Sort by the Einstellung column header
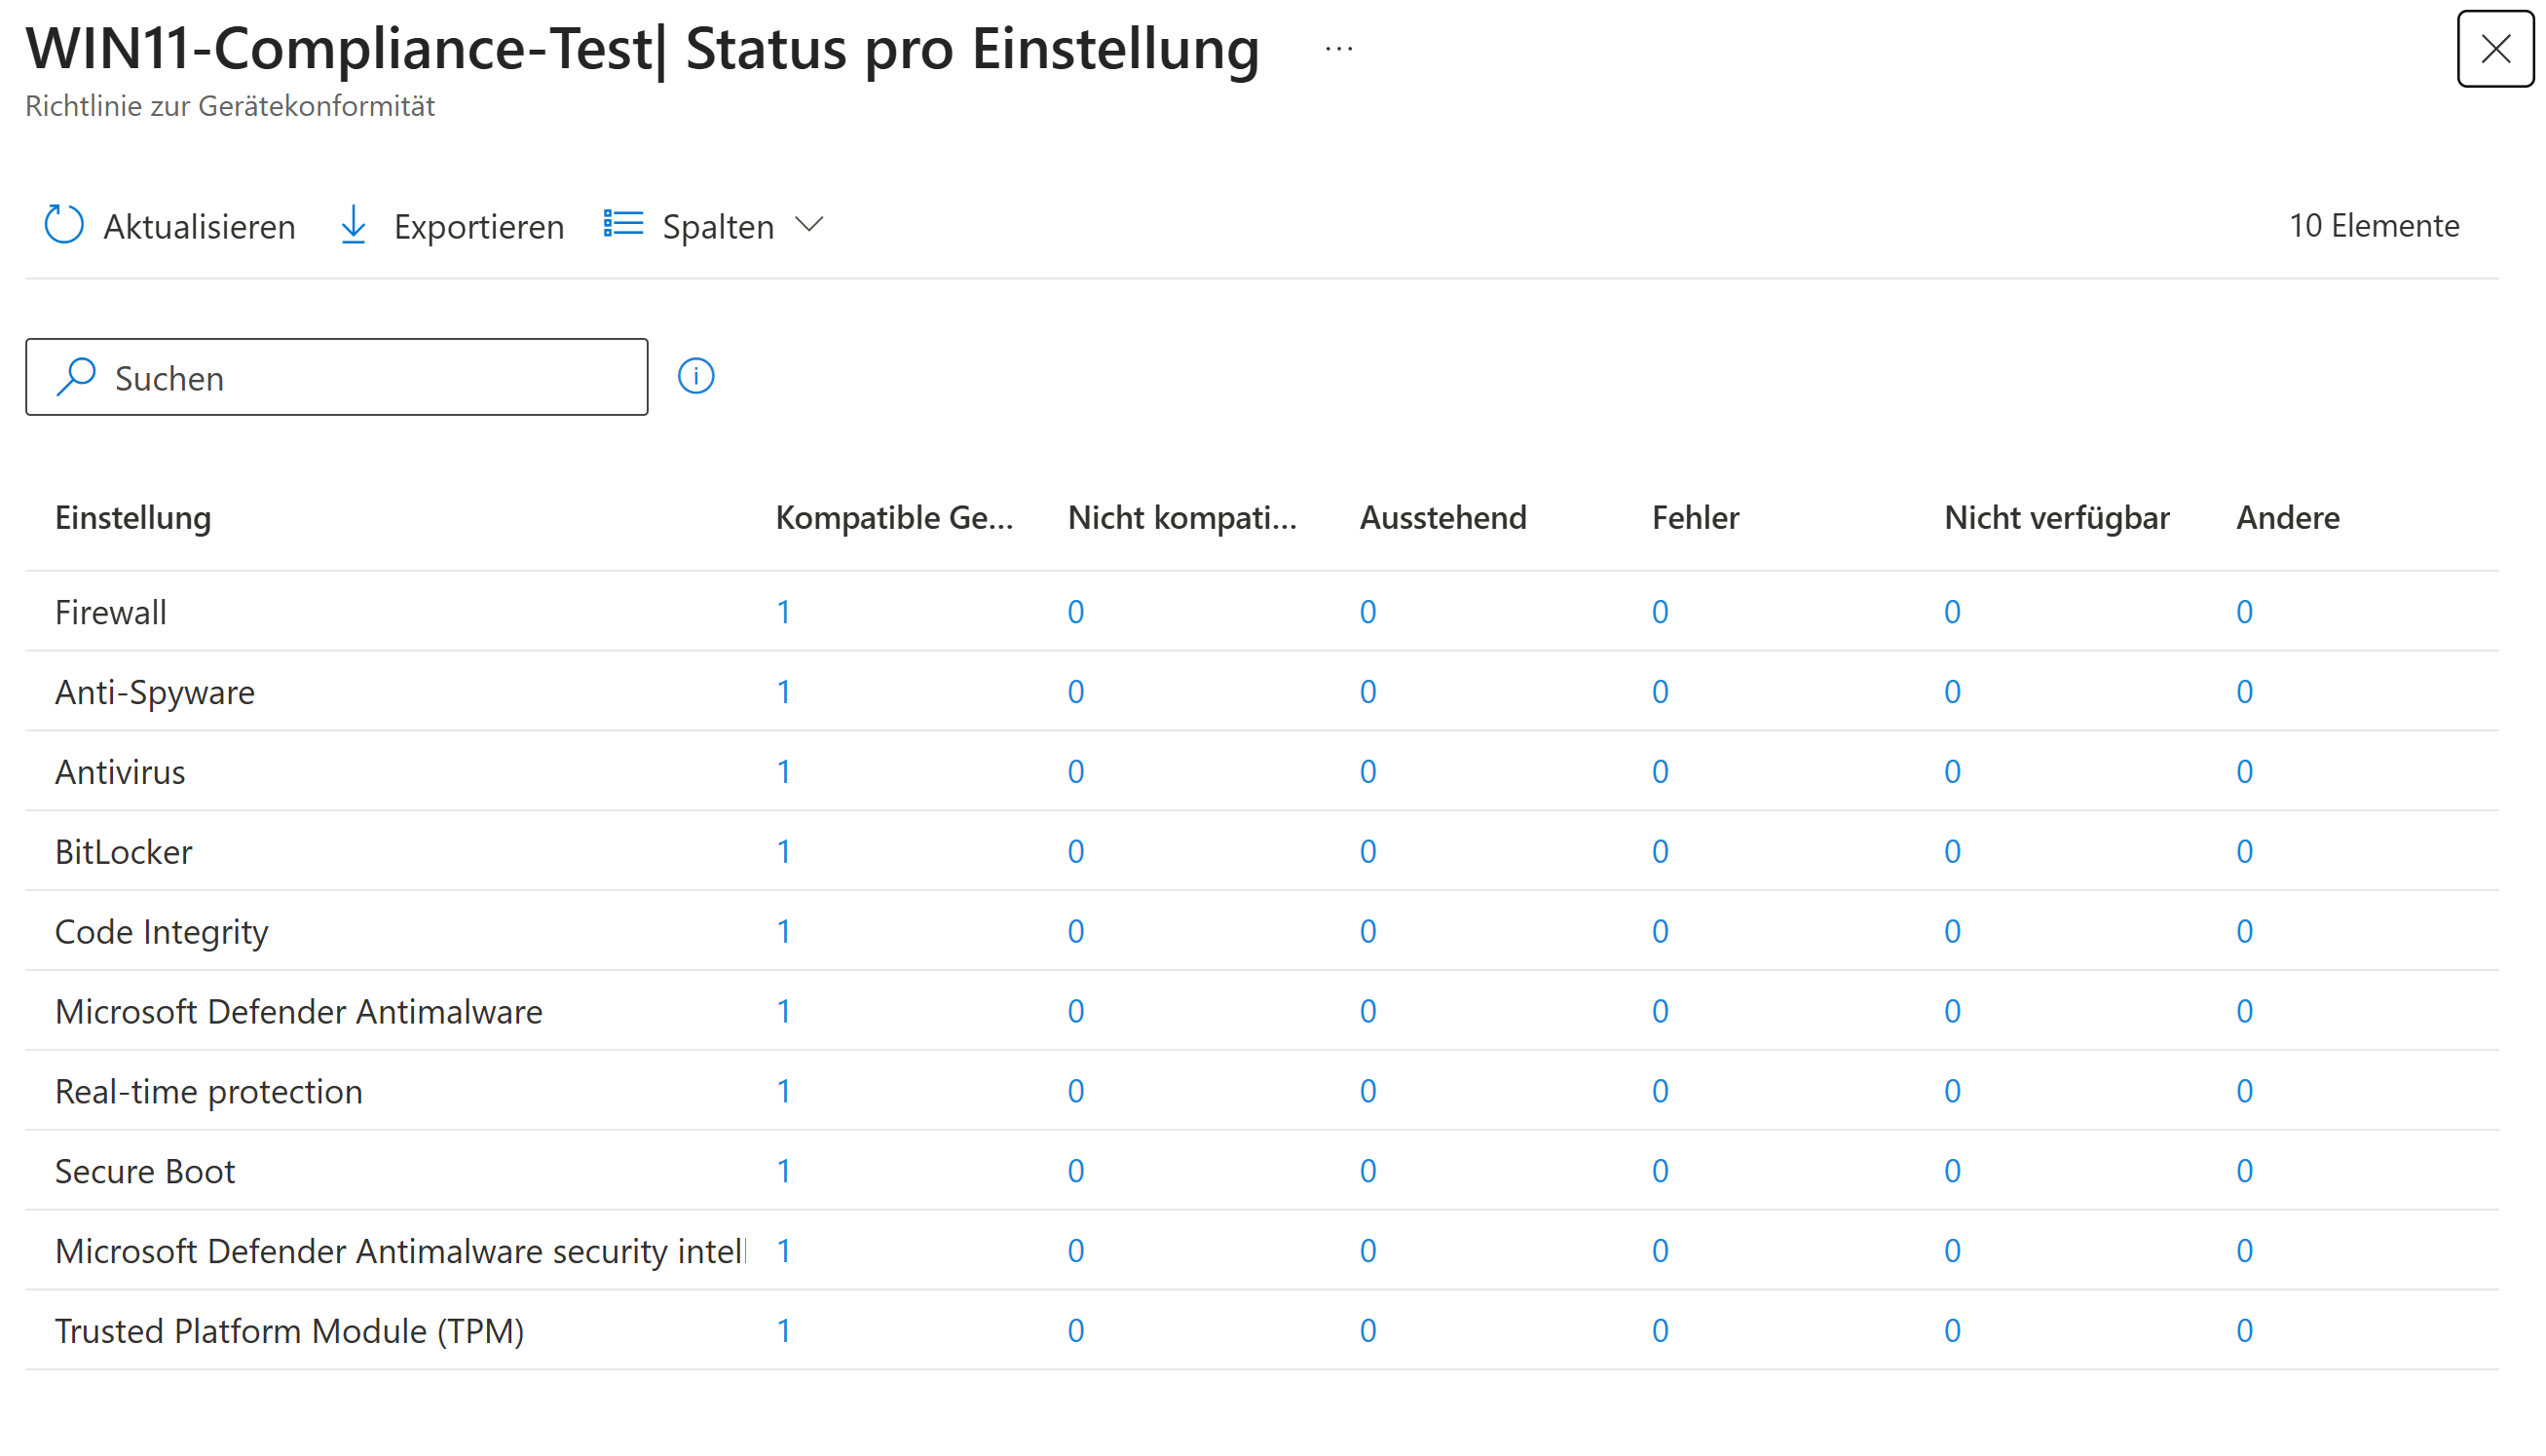Viewport: 2546px width, 1456px height. click(133, 517)
